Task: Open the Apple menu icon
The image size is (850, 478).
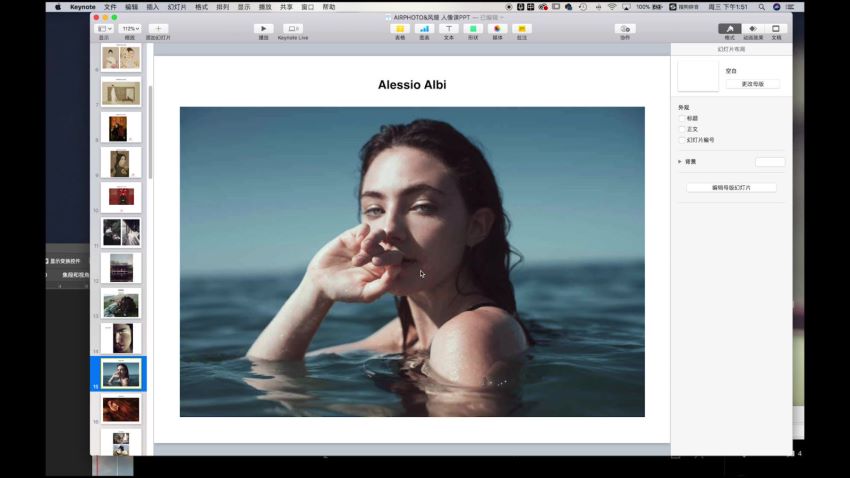Action: pos(57,7)
